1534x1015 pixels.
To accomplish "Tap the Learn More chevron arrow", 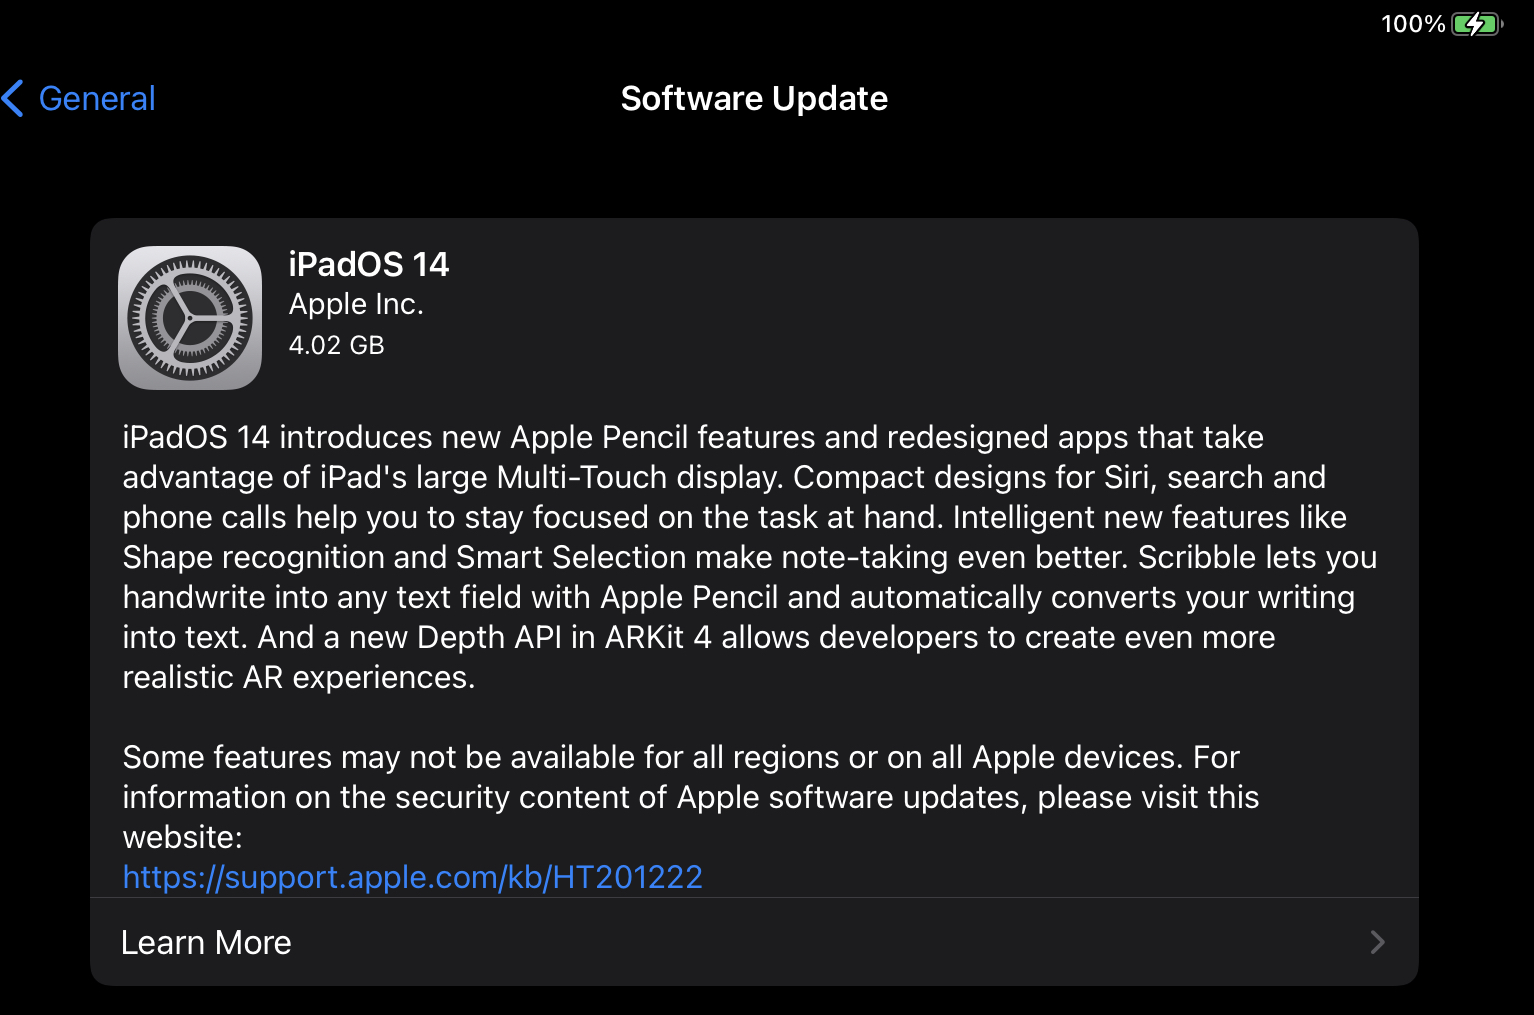I will point(1377,942).
